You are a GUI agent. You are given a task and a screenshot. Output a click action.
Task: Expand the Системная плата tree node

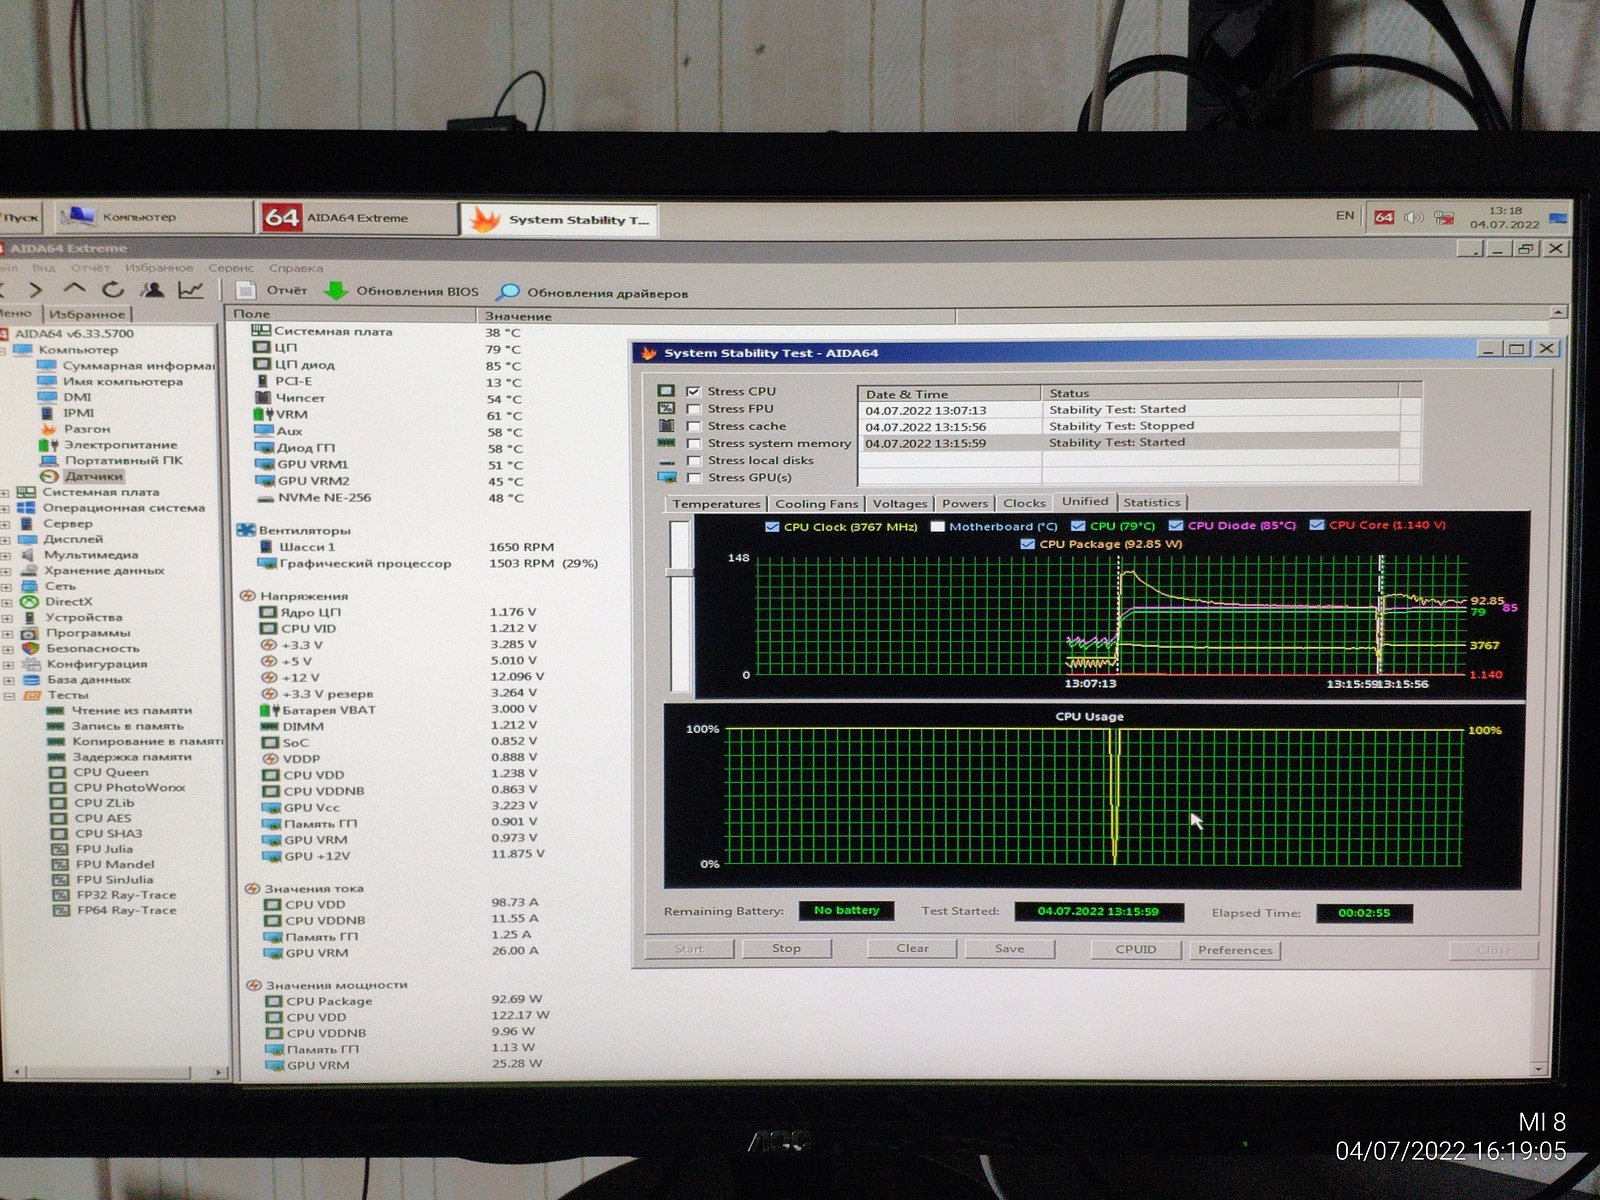point(5,493)
